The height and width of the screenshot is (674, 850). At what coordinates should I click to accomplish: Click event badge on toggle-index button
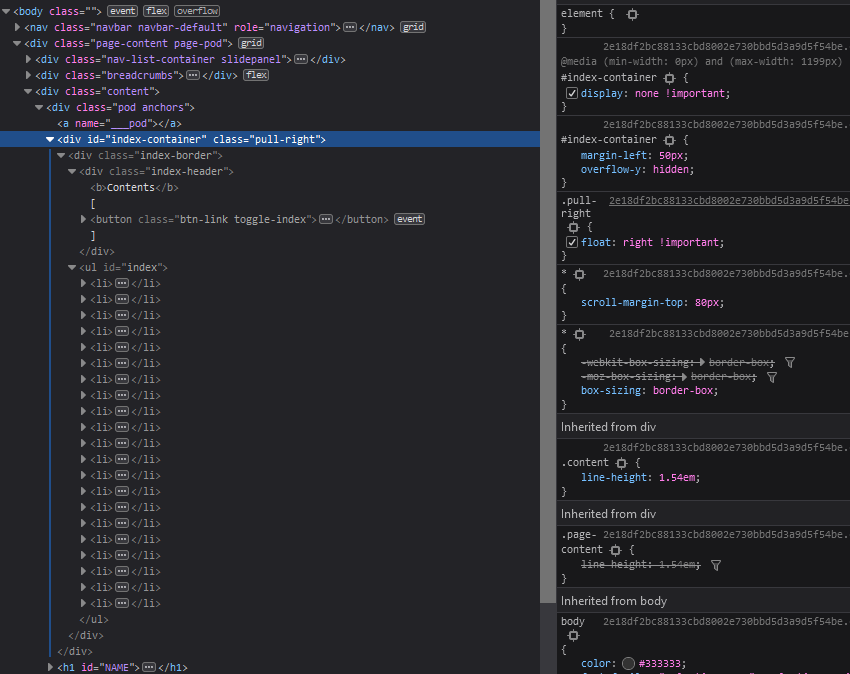click(409, 219)
